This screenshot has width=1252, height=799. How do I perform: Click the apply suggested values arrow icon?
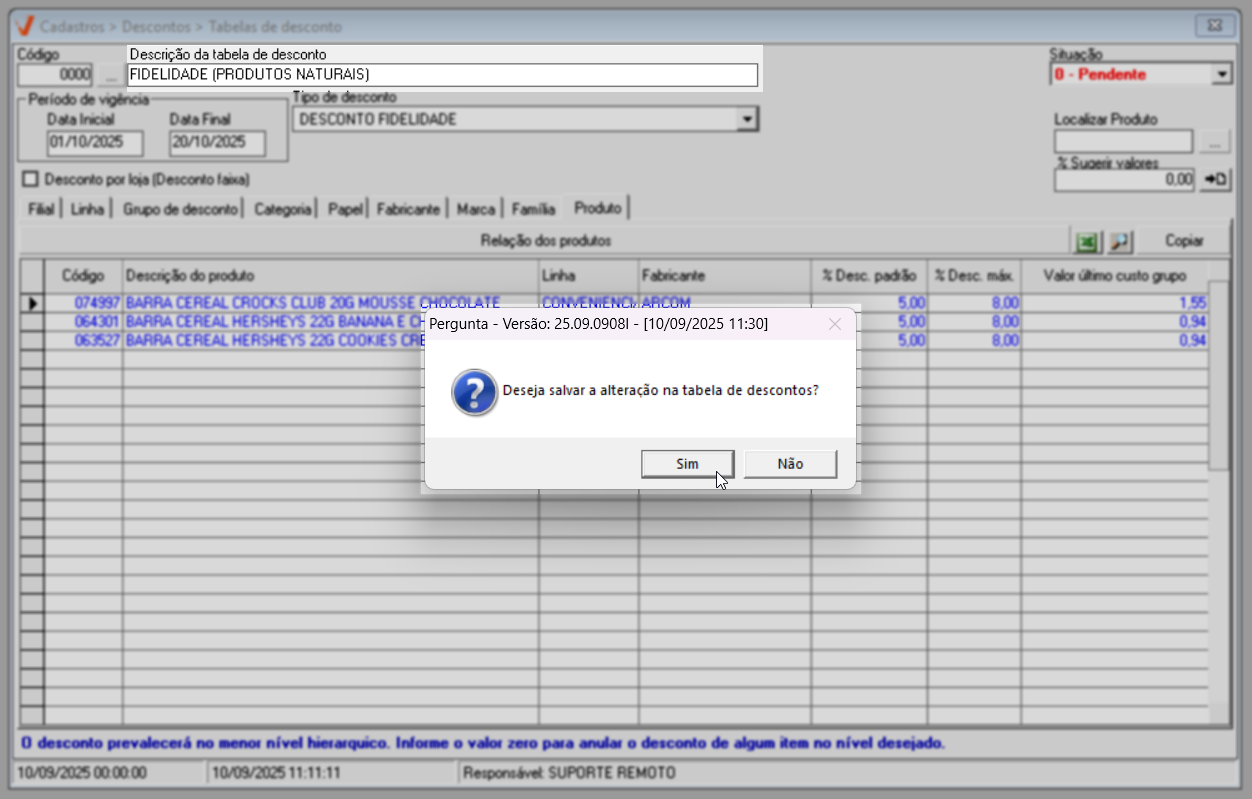pos(1215,180)
